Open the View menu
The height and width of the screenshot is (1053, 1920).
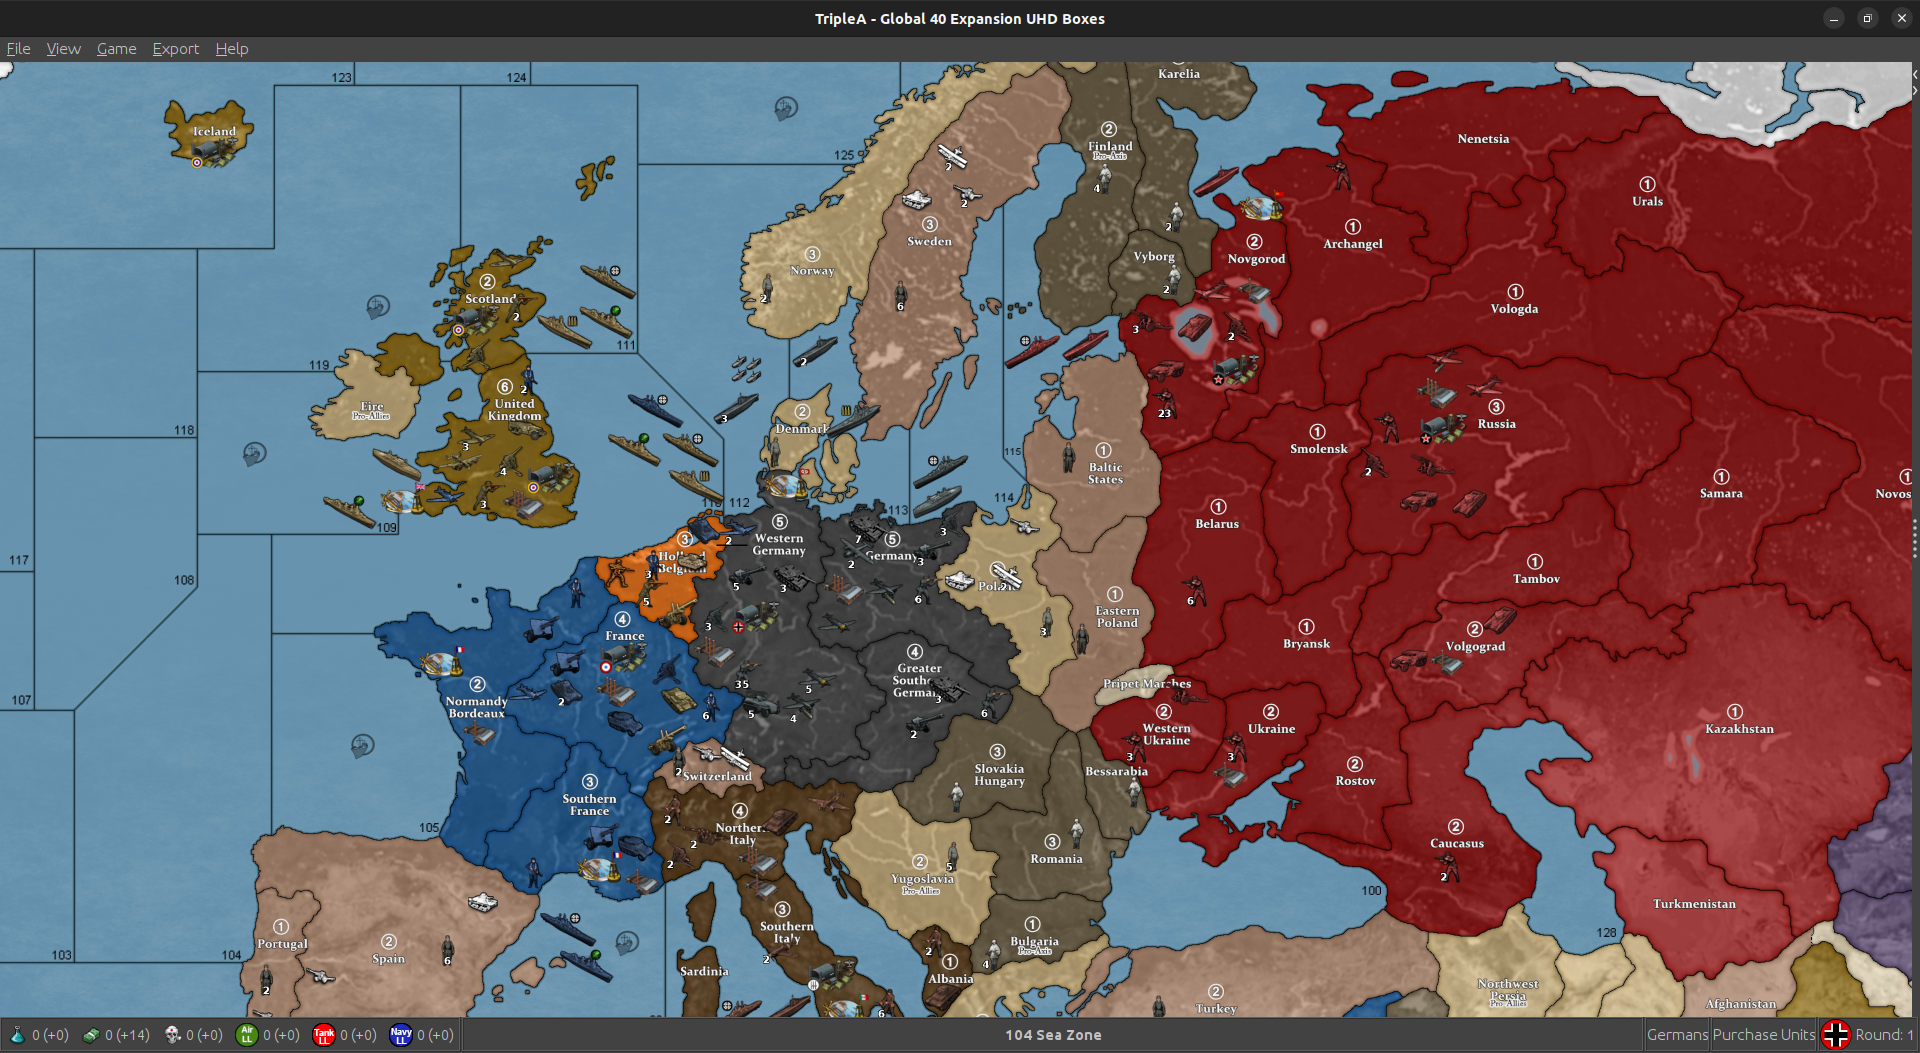63,49
